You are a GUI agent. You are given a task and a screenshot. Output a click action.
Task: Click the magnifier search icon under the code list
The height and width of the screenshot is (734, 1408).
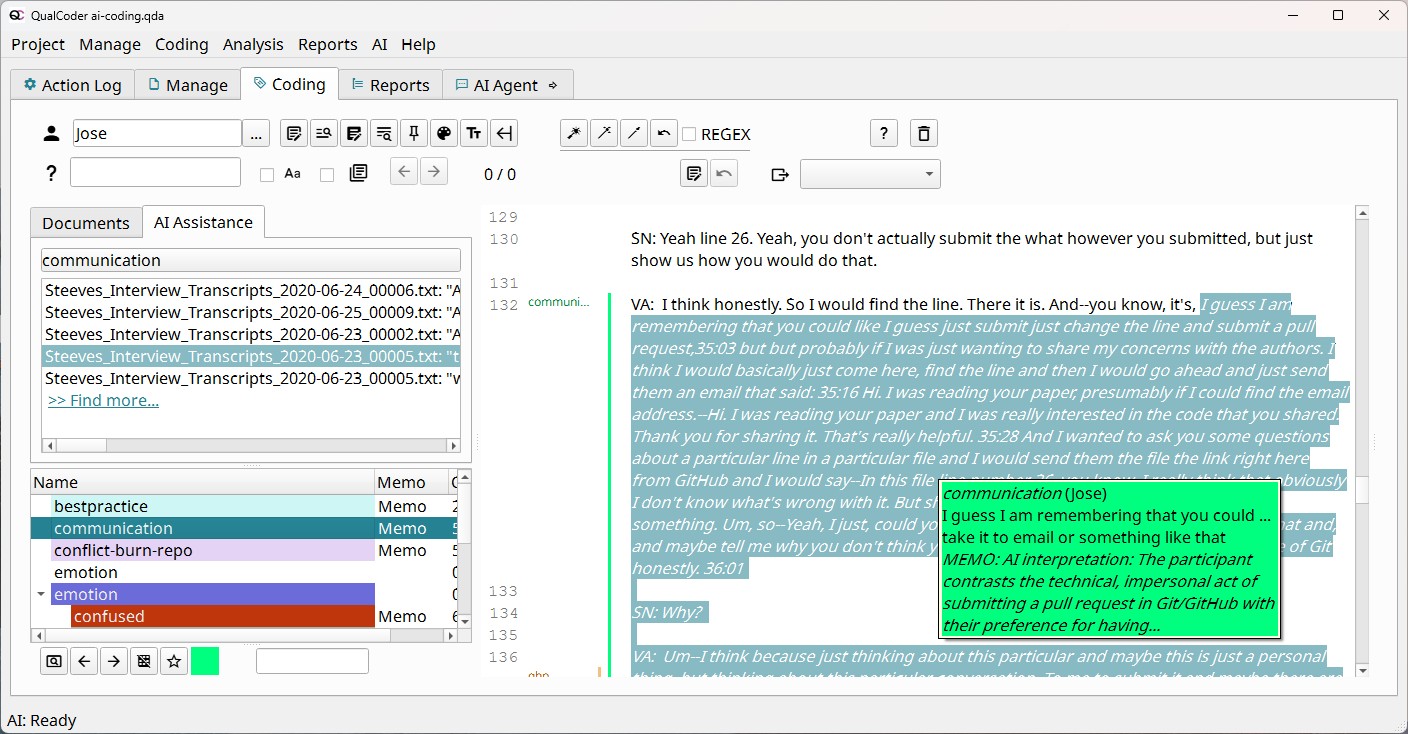click(x=54, y=661)
